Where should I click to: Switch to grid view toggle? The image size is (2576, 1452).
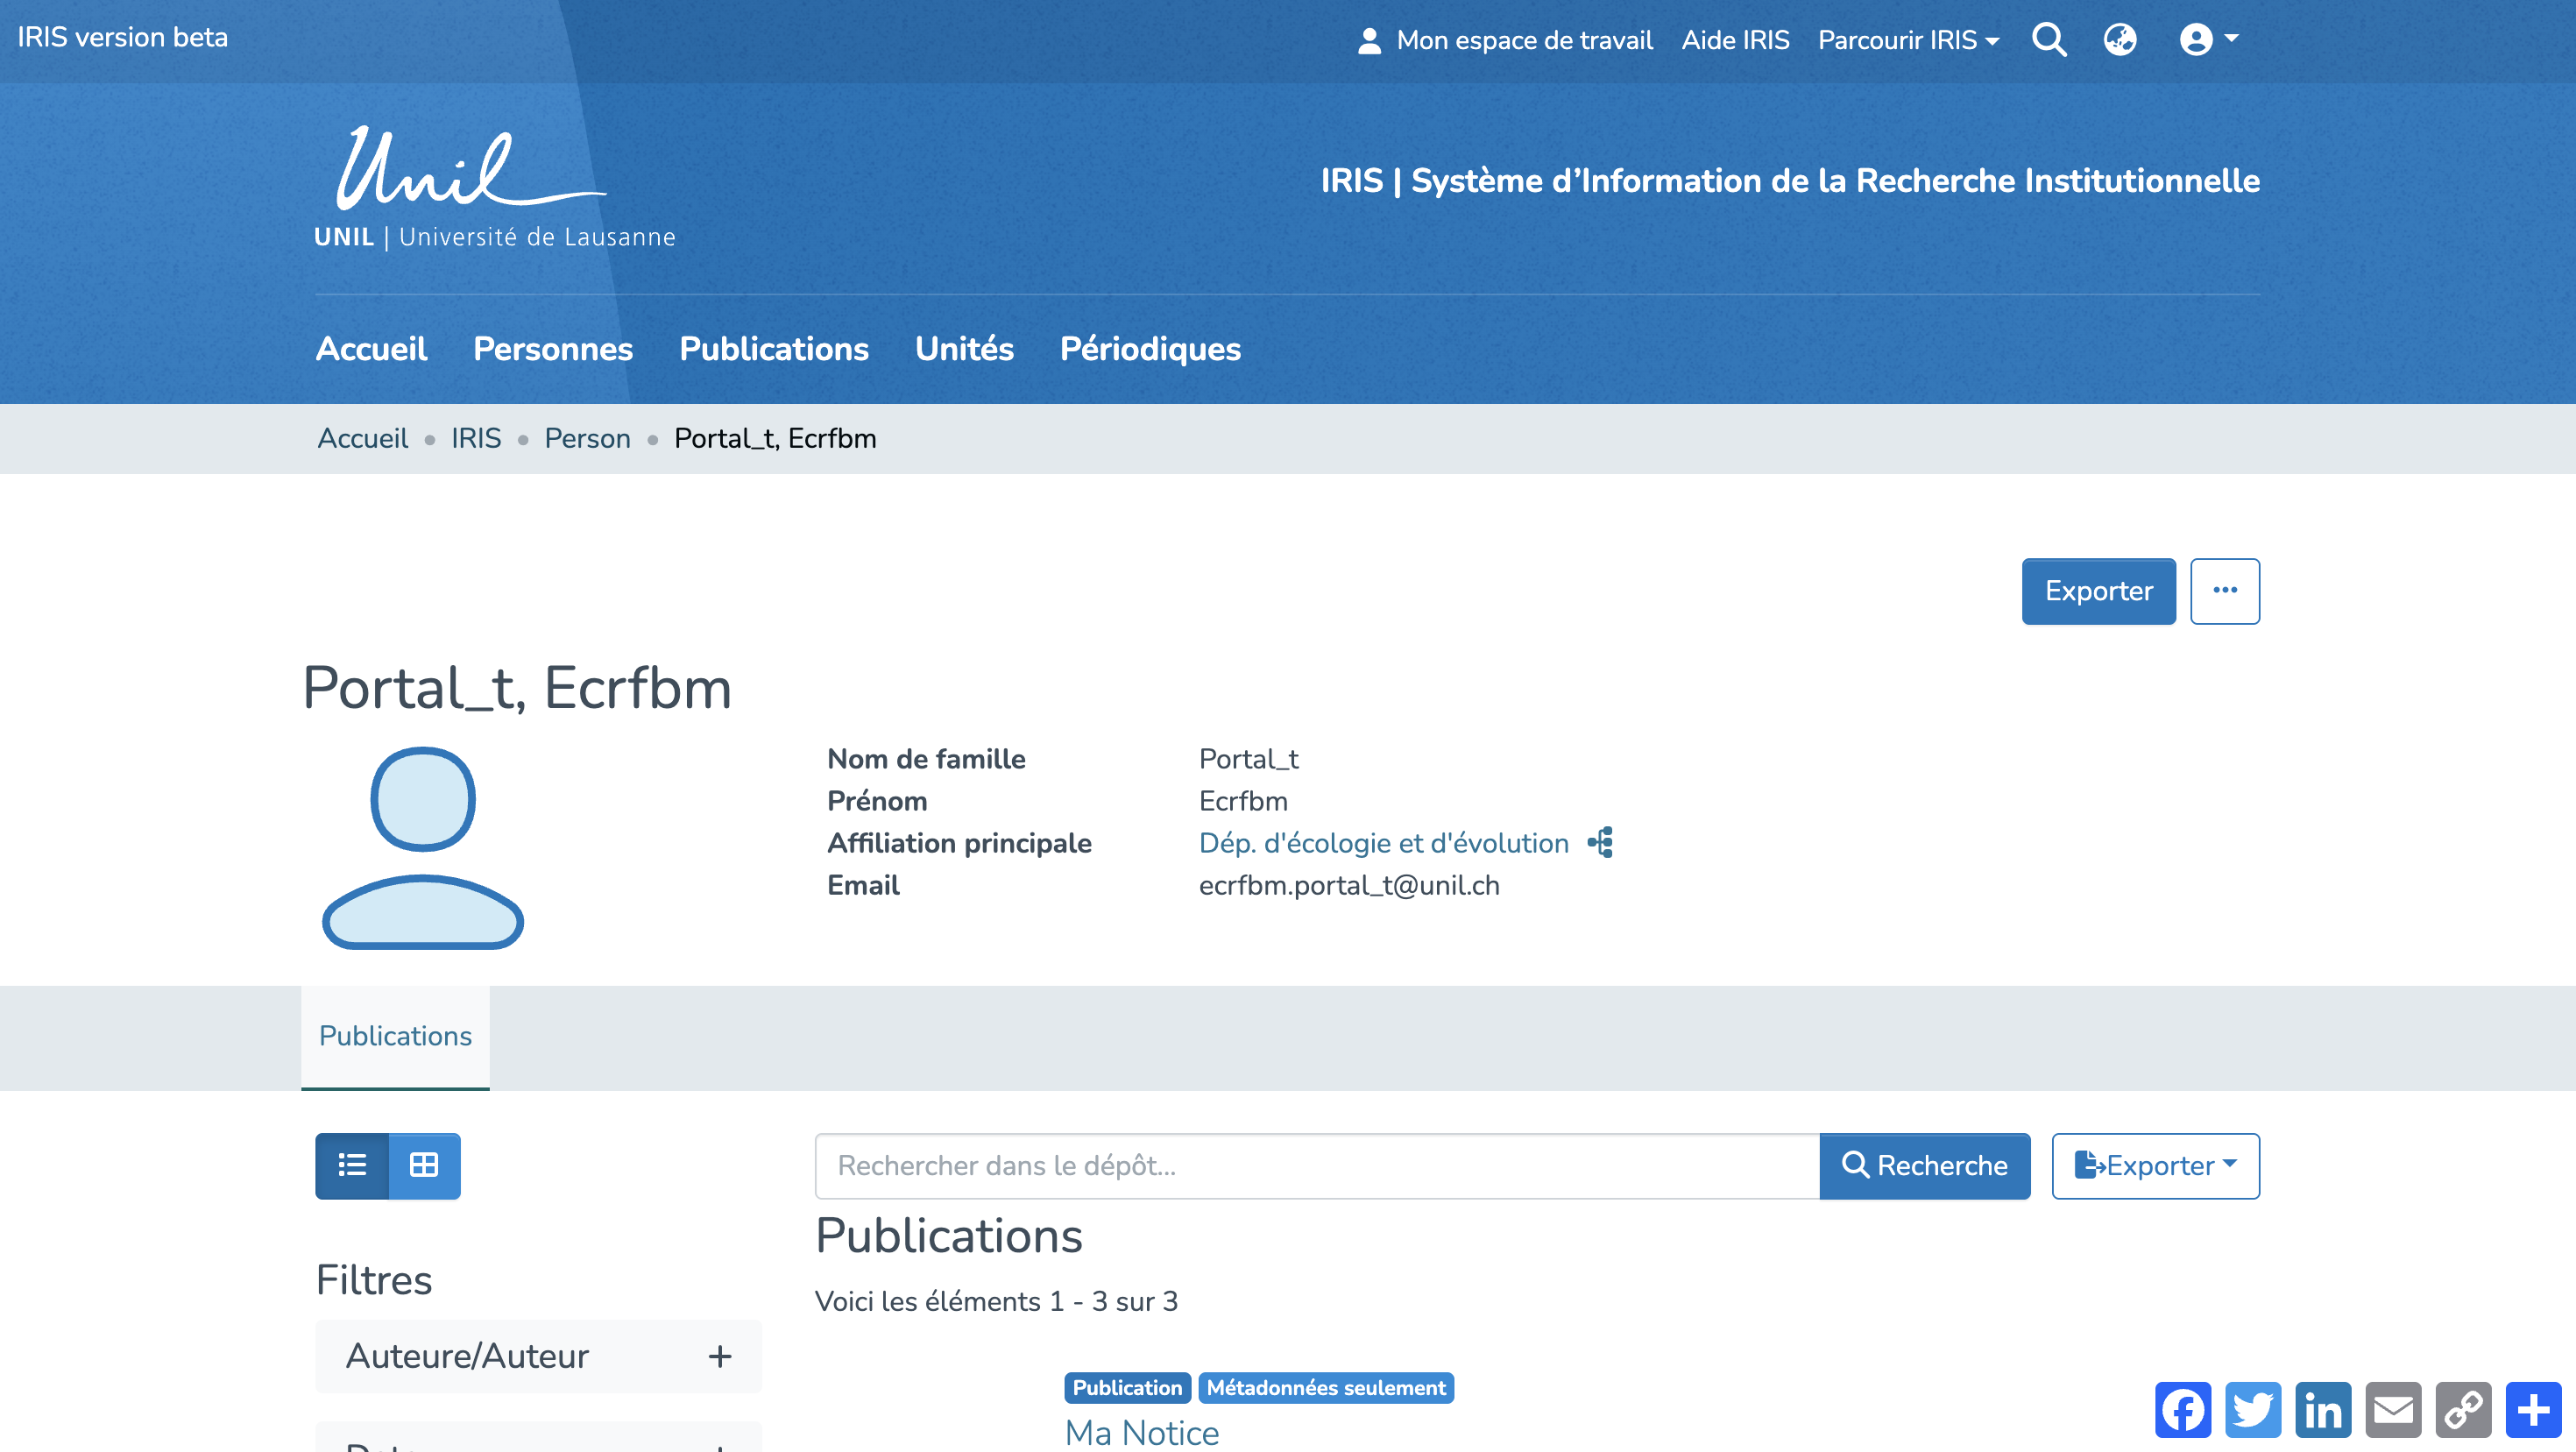424,1165
